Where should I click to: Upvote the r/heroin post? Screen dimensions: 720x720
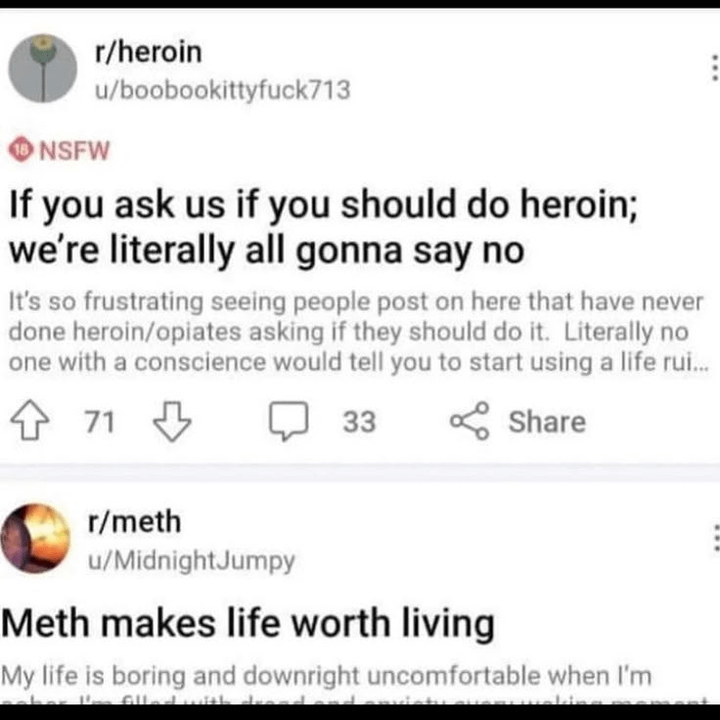pos(34,422)
